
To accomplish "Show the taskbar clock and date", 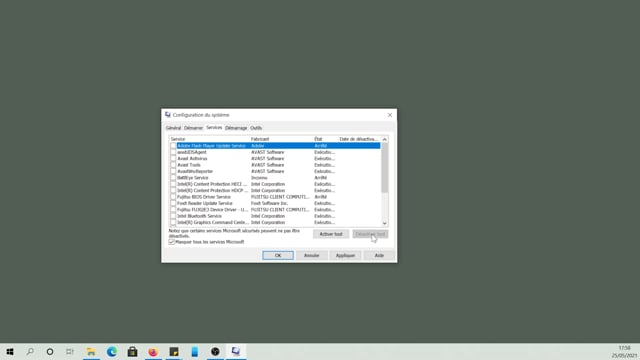I will point(624,352).
